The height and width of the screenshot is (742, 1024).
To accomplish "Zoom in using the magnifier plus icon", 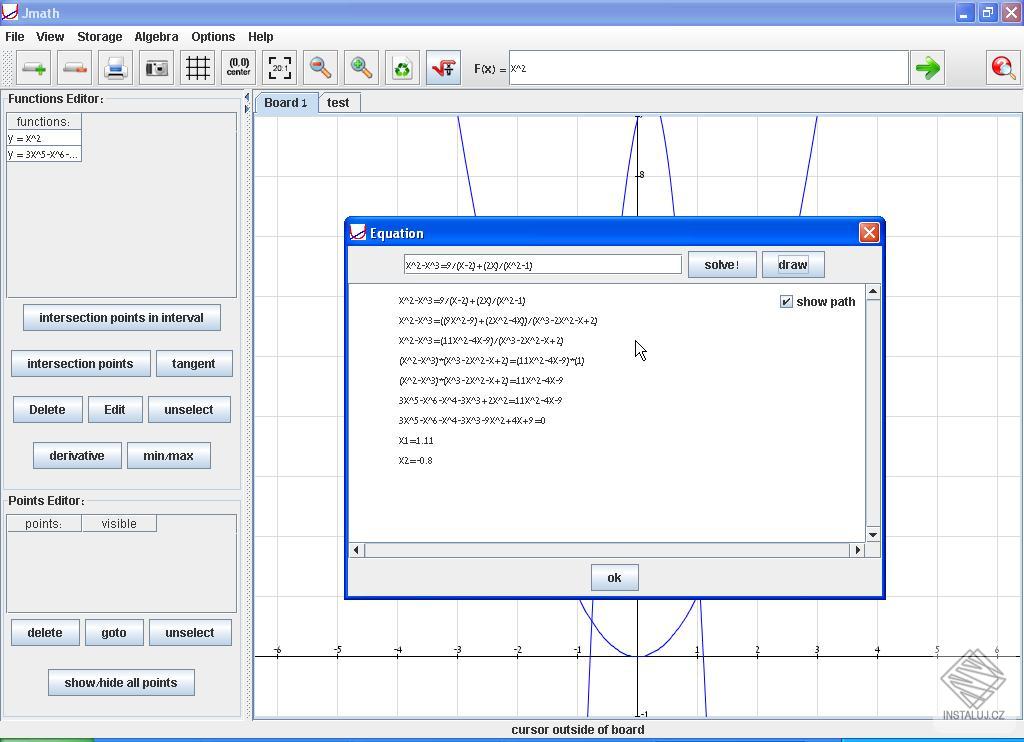I will 361,67.
